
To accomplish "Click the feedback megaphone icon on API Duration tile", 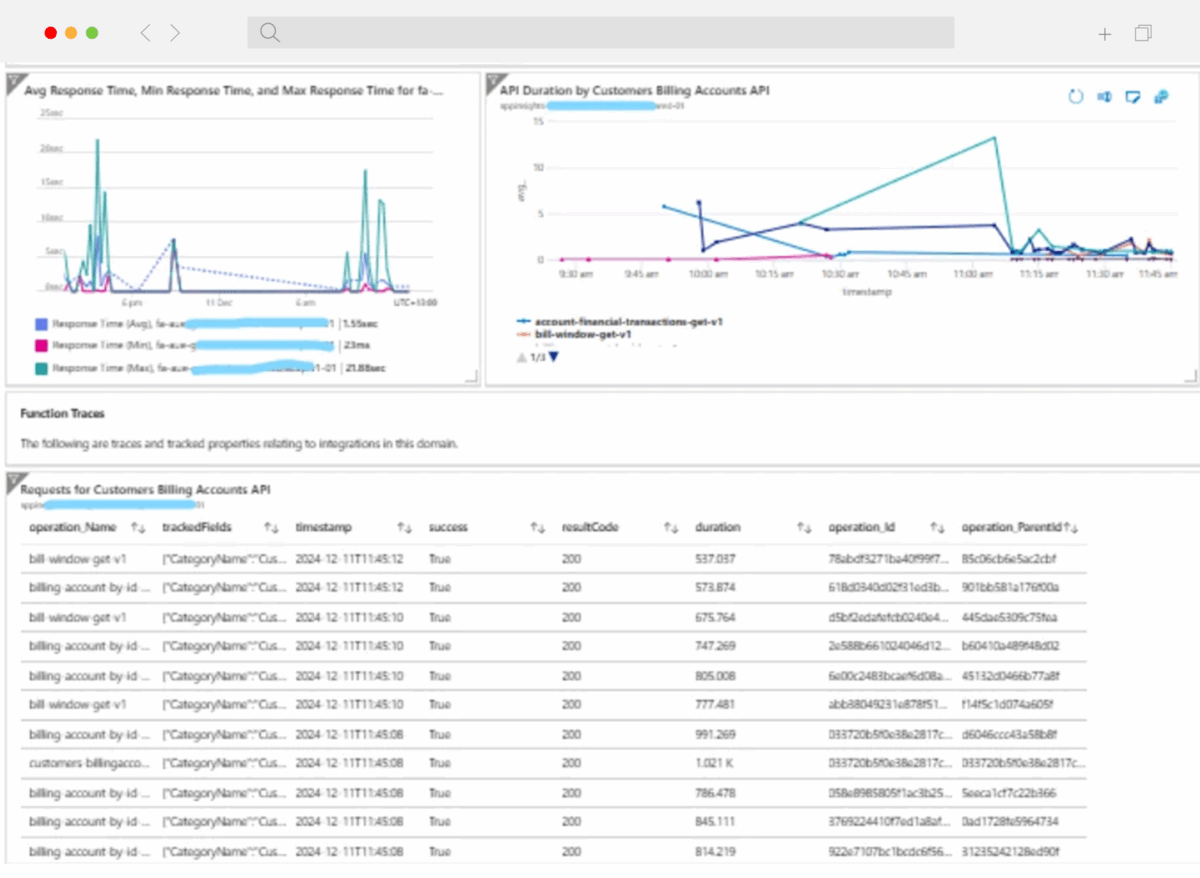I will (x=1104, y=97).
